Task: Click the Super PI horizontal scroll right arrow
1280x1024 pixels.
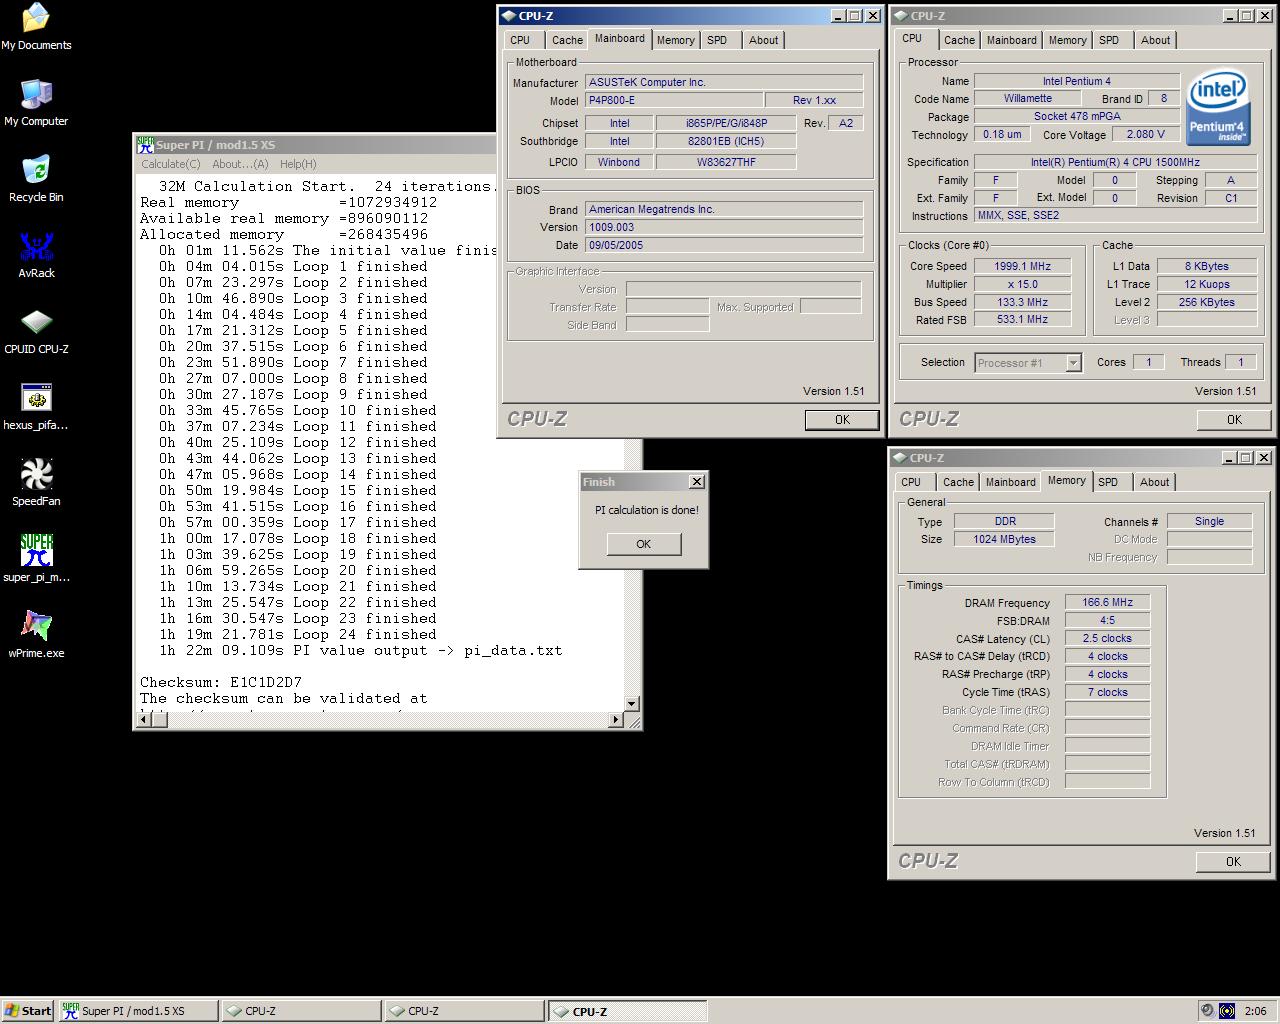Action: [615, 720]
